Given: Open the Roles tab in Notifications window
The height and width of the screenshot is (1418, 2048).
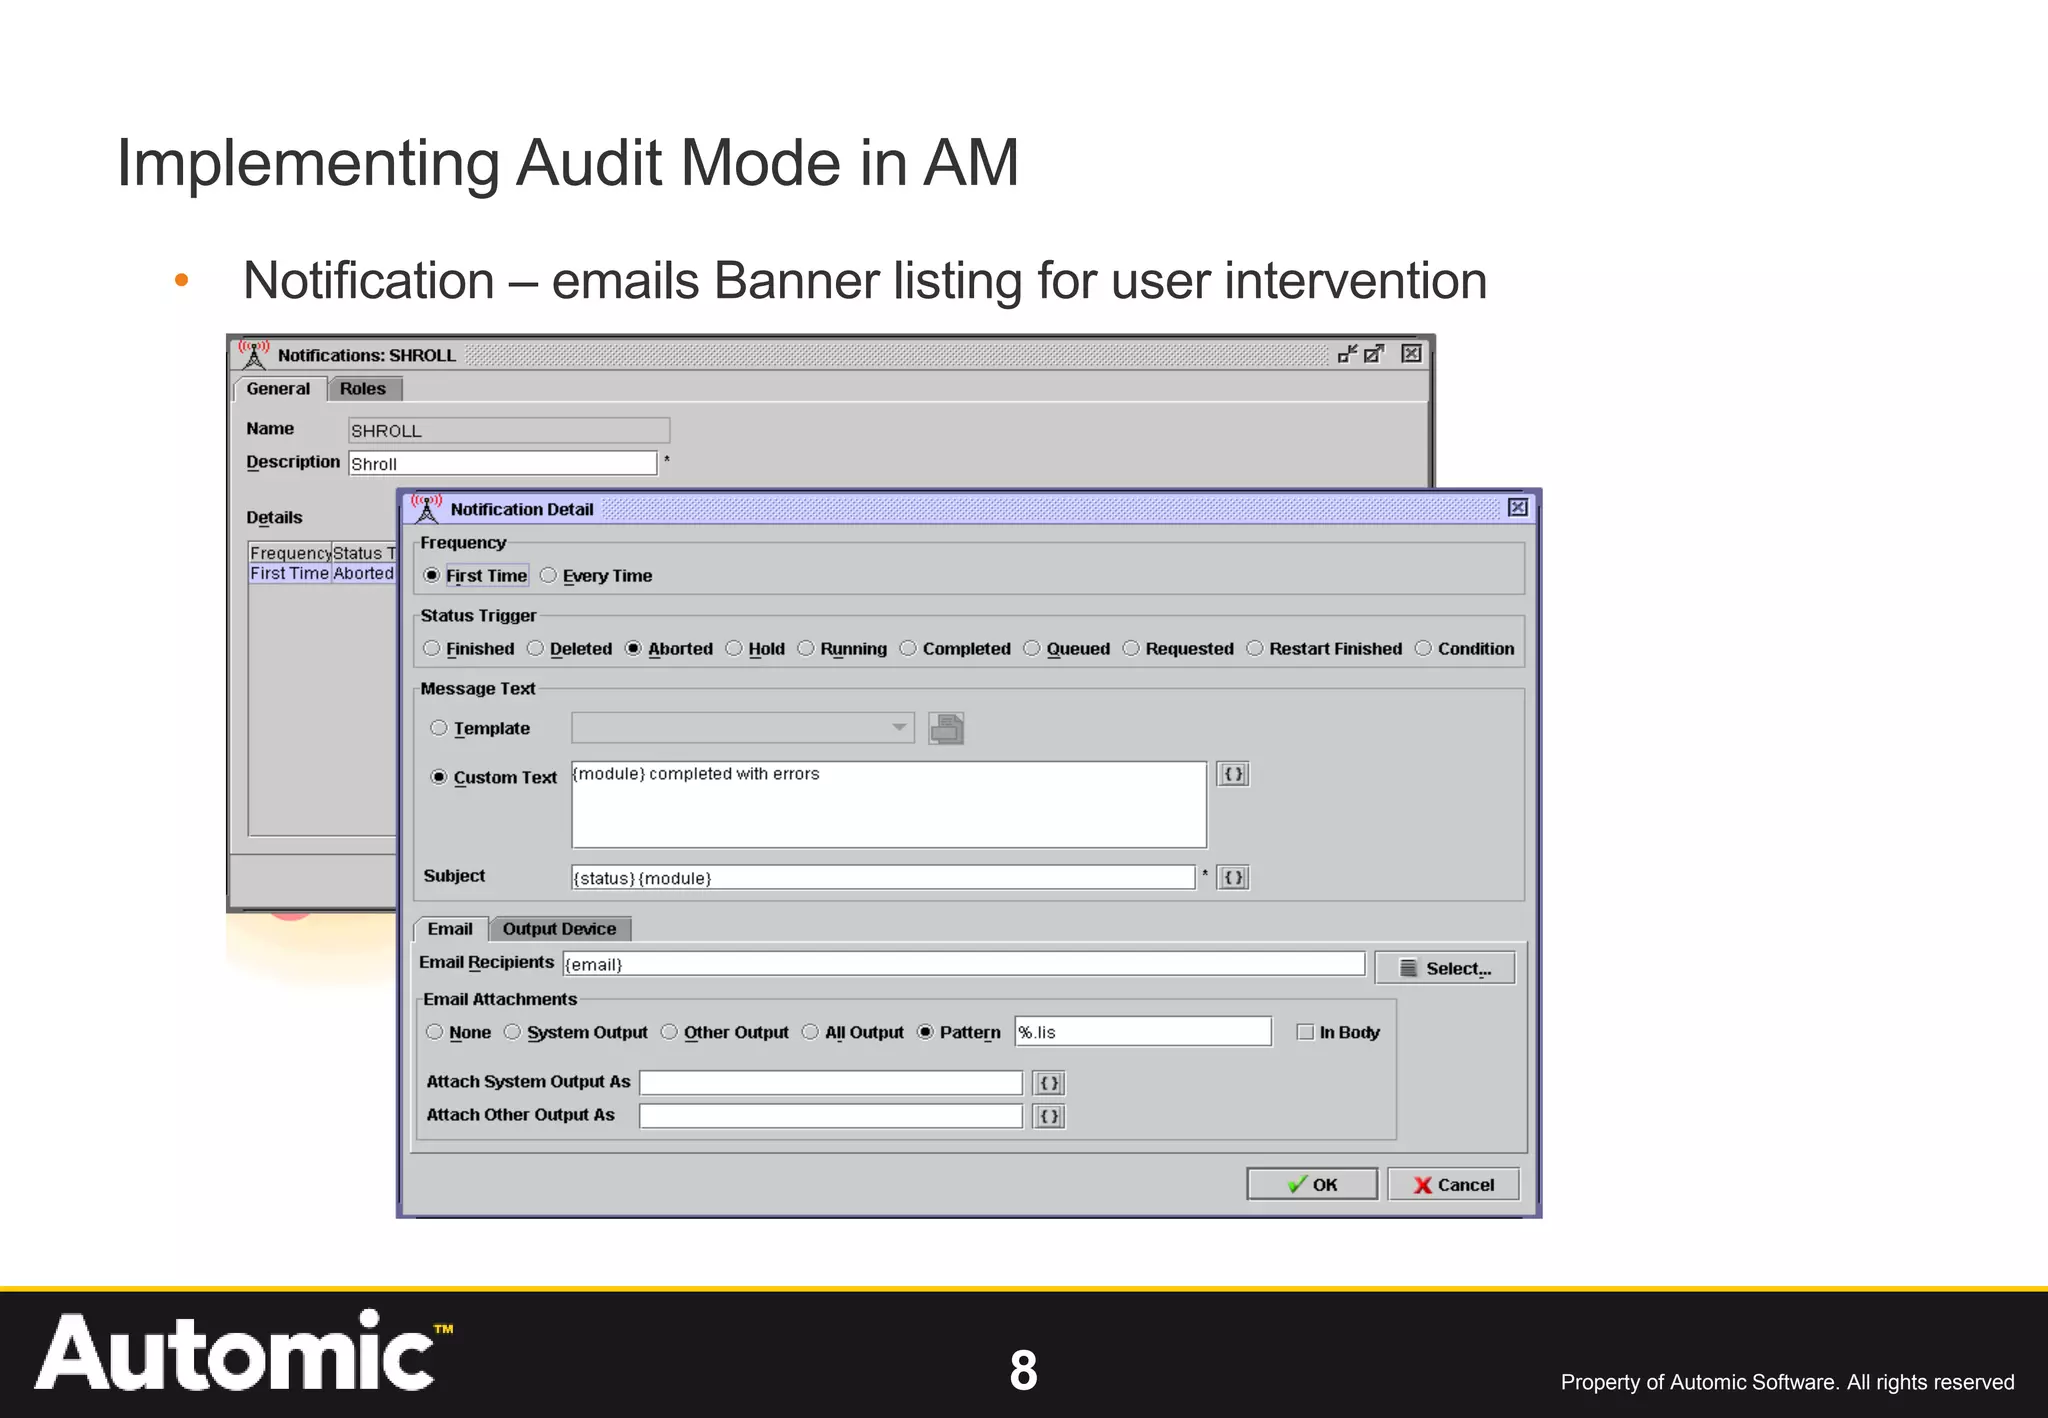Looking at the screenshot, I should click(363, 389).
